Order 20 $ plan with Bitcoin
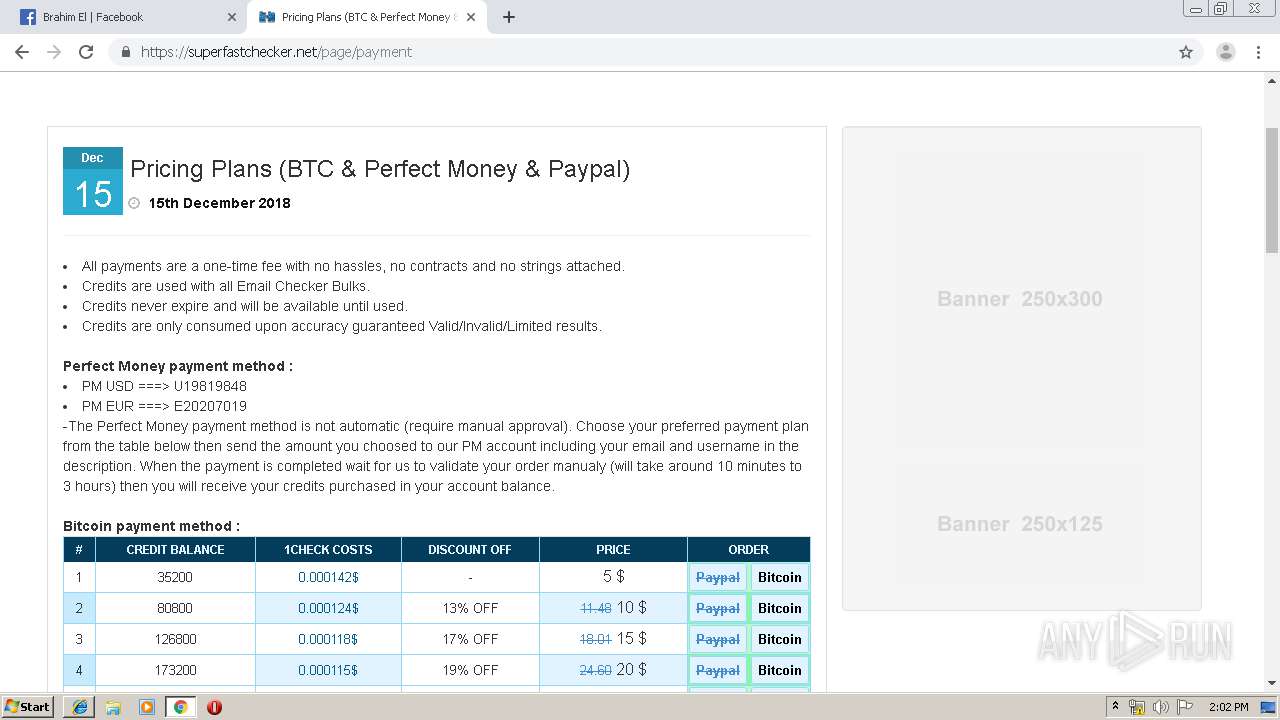Viewport: 1280px width, 720px height. pos(780,670)
